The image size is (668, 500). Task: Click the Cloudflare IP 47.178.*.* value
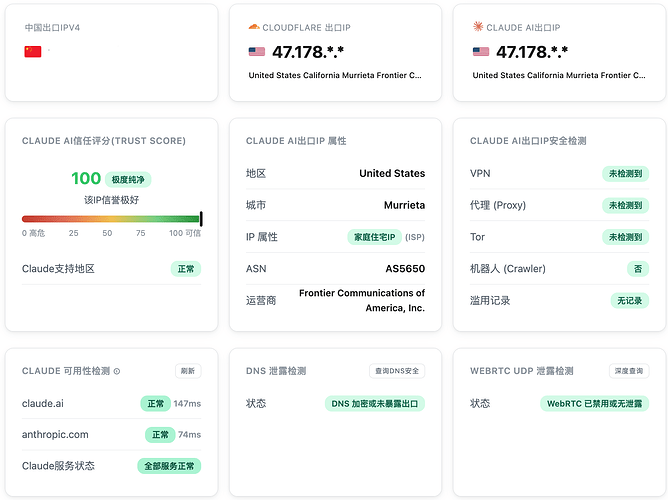(x=308, y=52)
